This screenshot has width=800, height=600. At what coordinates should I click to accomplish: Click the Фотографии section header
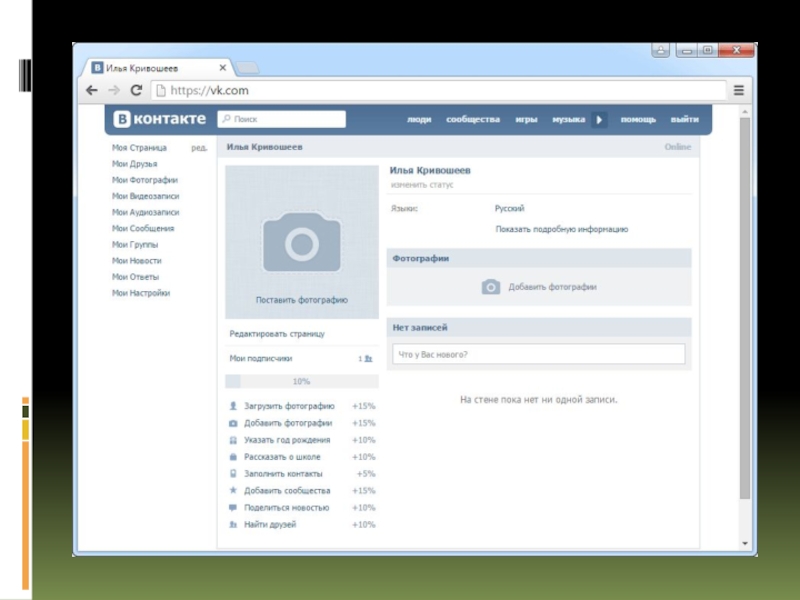539,258
